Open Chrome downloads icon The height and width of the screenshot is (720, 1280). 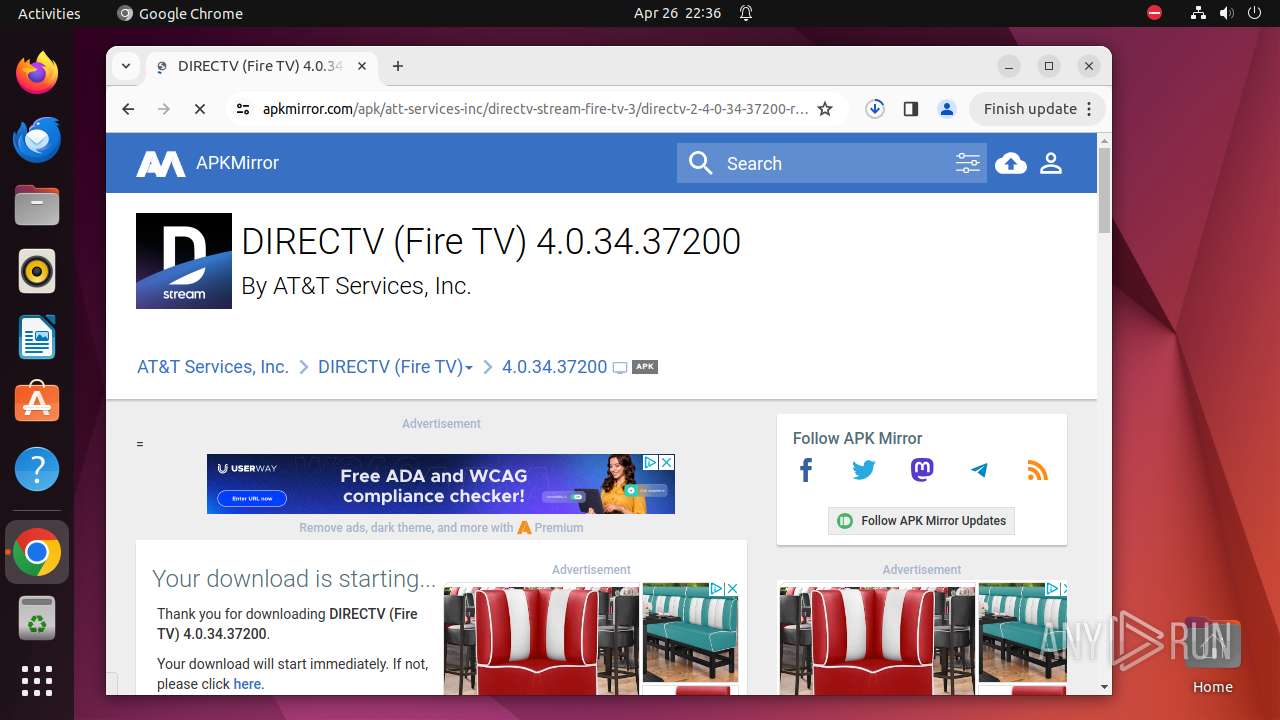pos(875,109)
